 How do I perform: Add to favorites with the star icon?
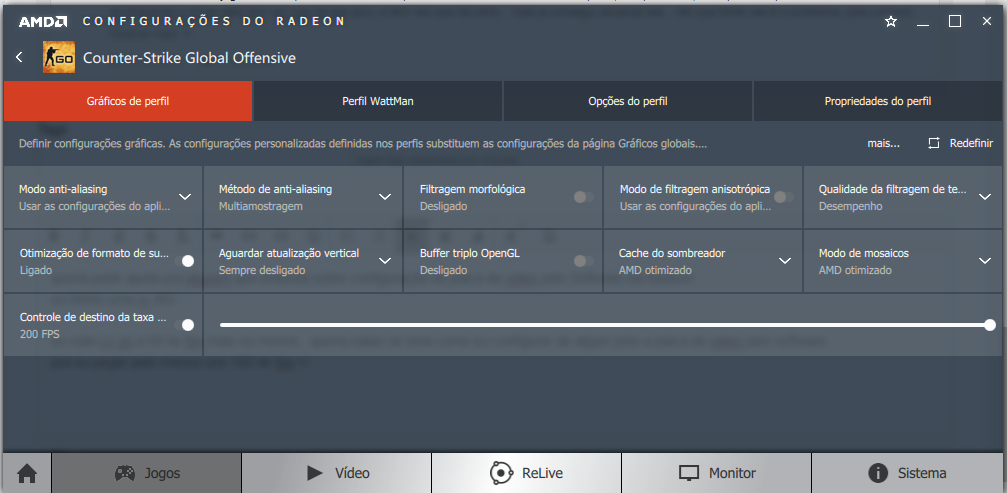pyautogui.click(x=891, y=22)
